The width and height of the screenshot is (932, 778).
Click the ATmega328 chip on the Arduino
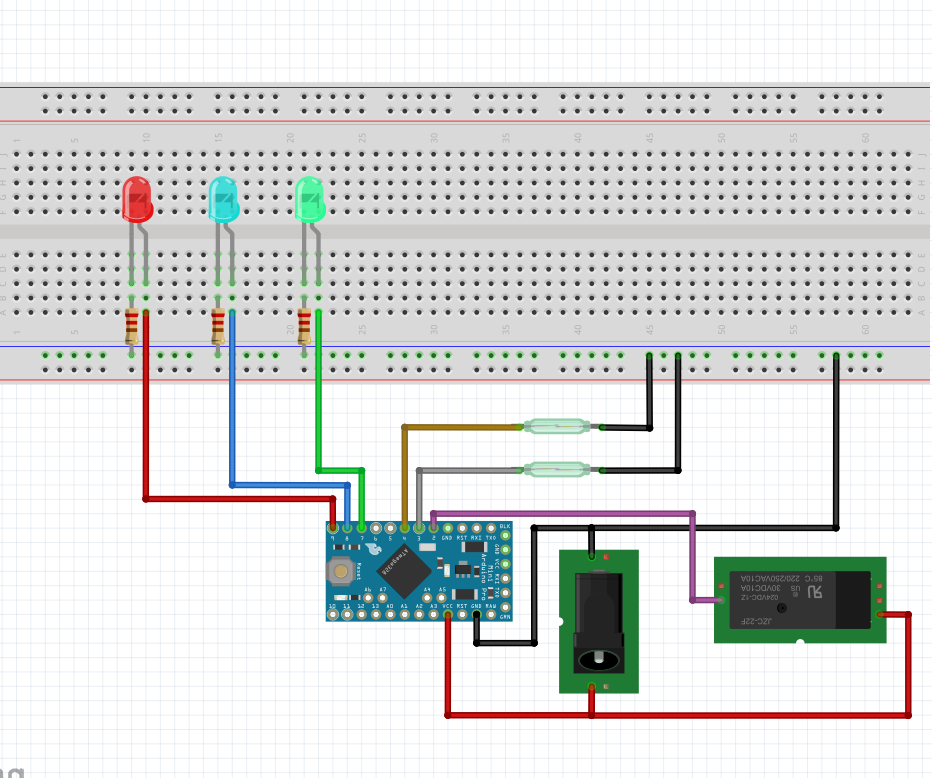click(x=404, y=570)
